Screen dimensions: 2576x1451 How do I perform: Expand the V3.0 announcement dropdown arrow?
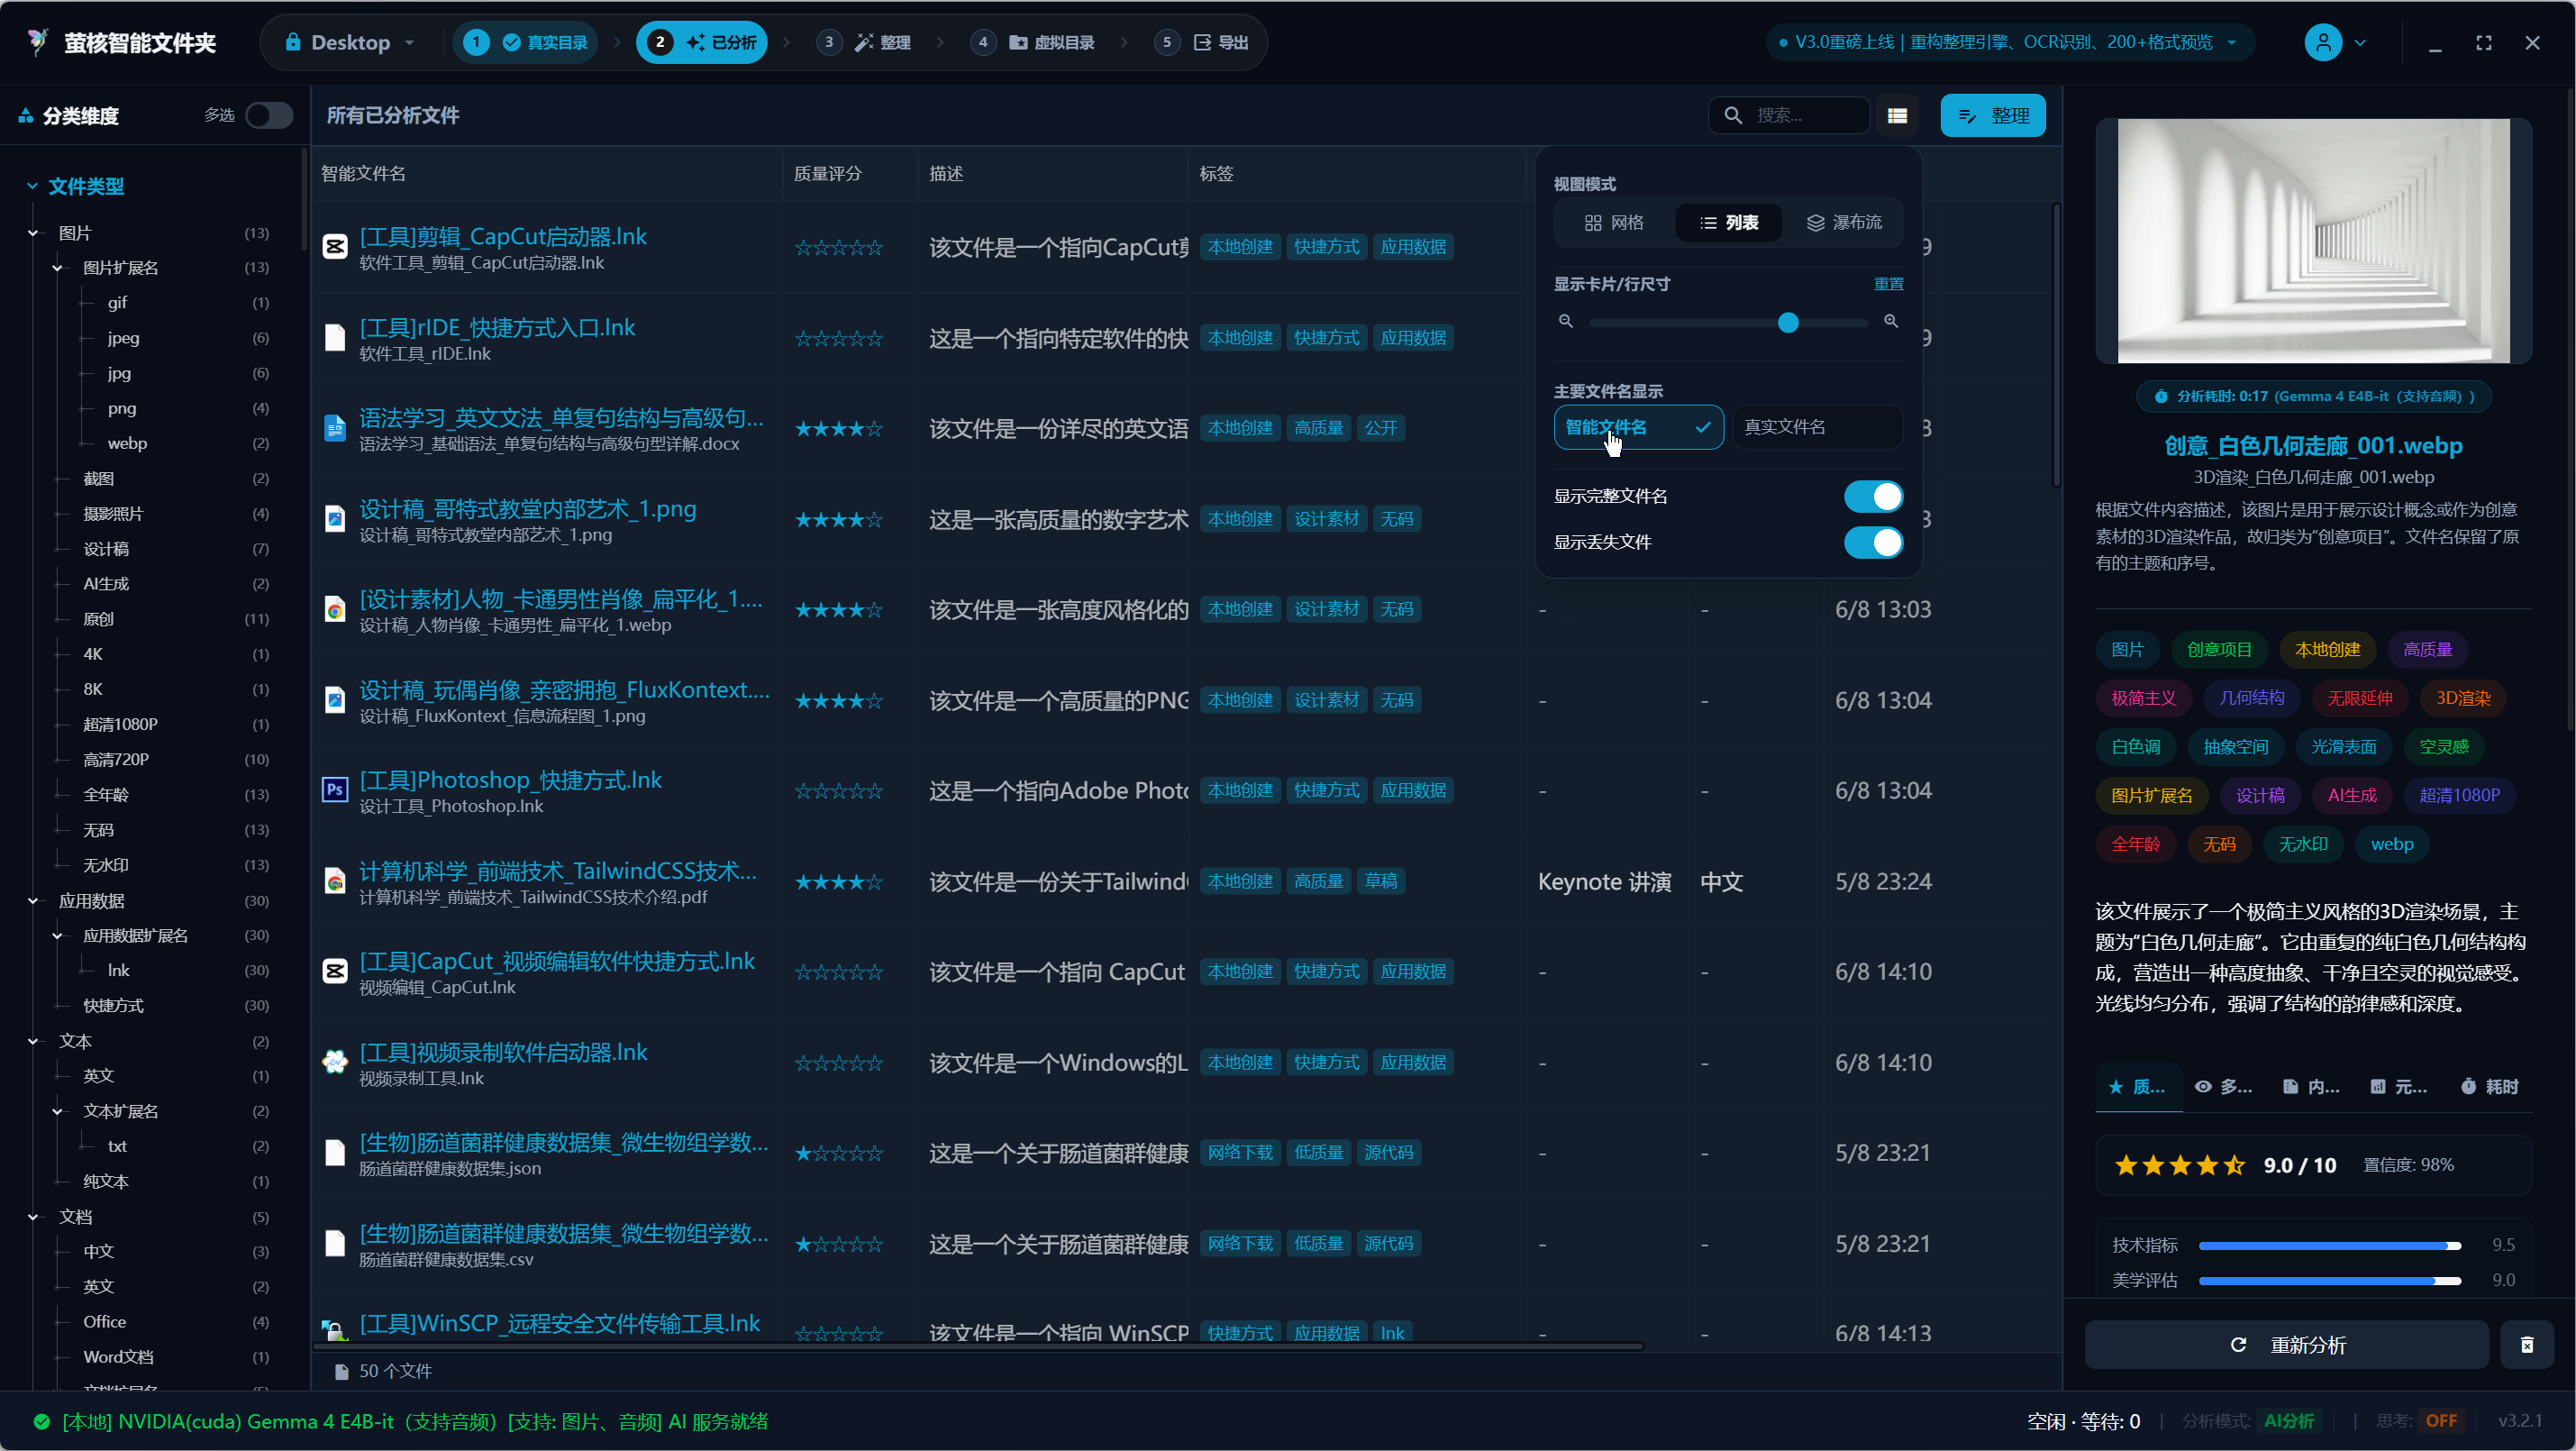click(2232, 43)
